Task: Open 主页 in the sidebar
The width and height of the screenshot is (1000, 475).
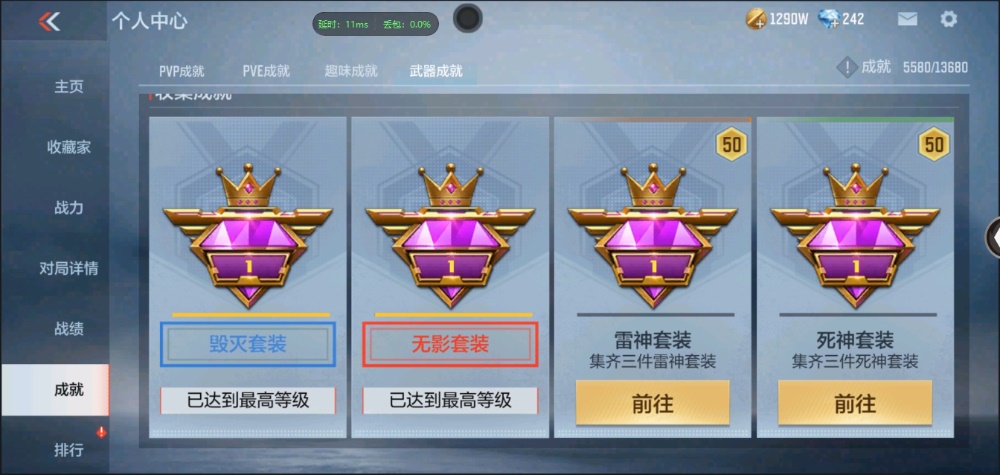Action: [68, 87]
